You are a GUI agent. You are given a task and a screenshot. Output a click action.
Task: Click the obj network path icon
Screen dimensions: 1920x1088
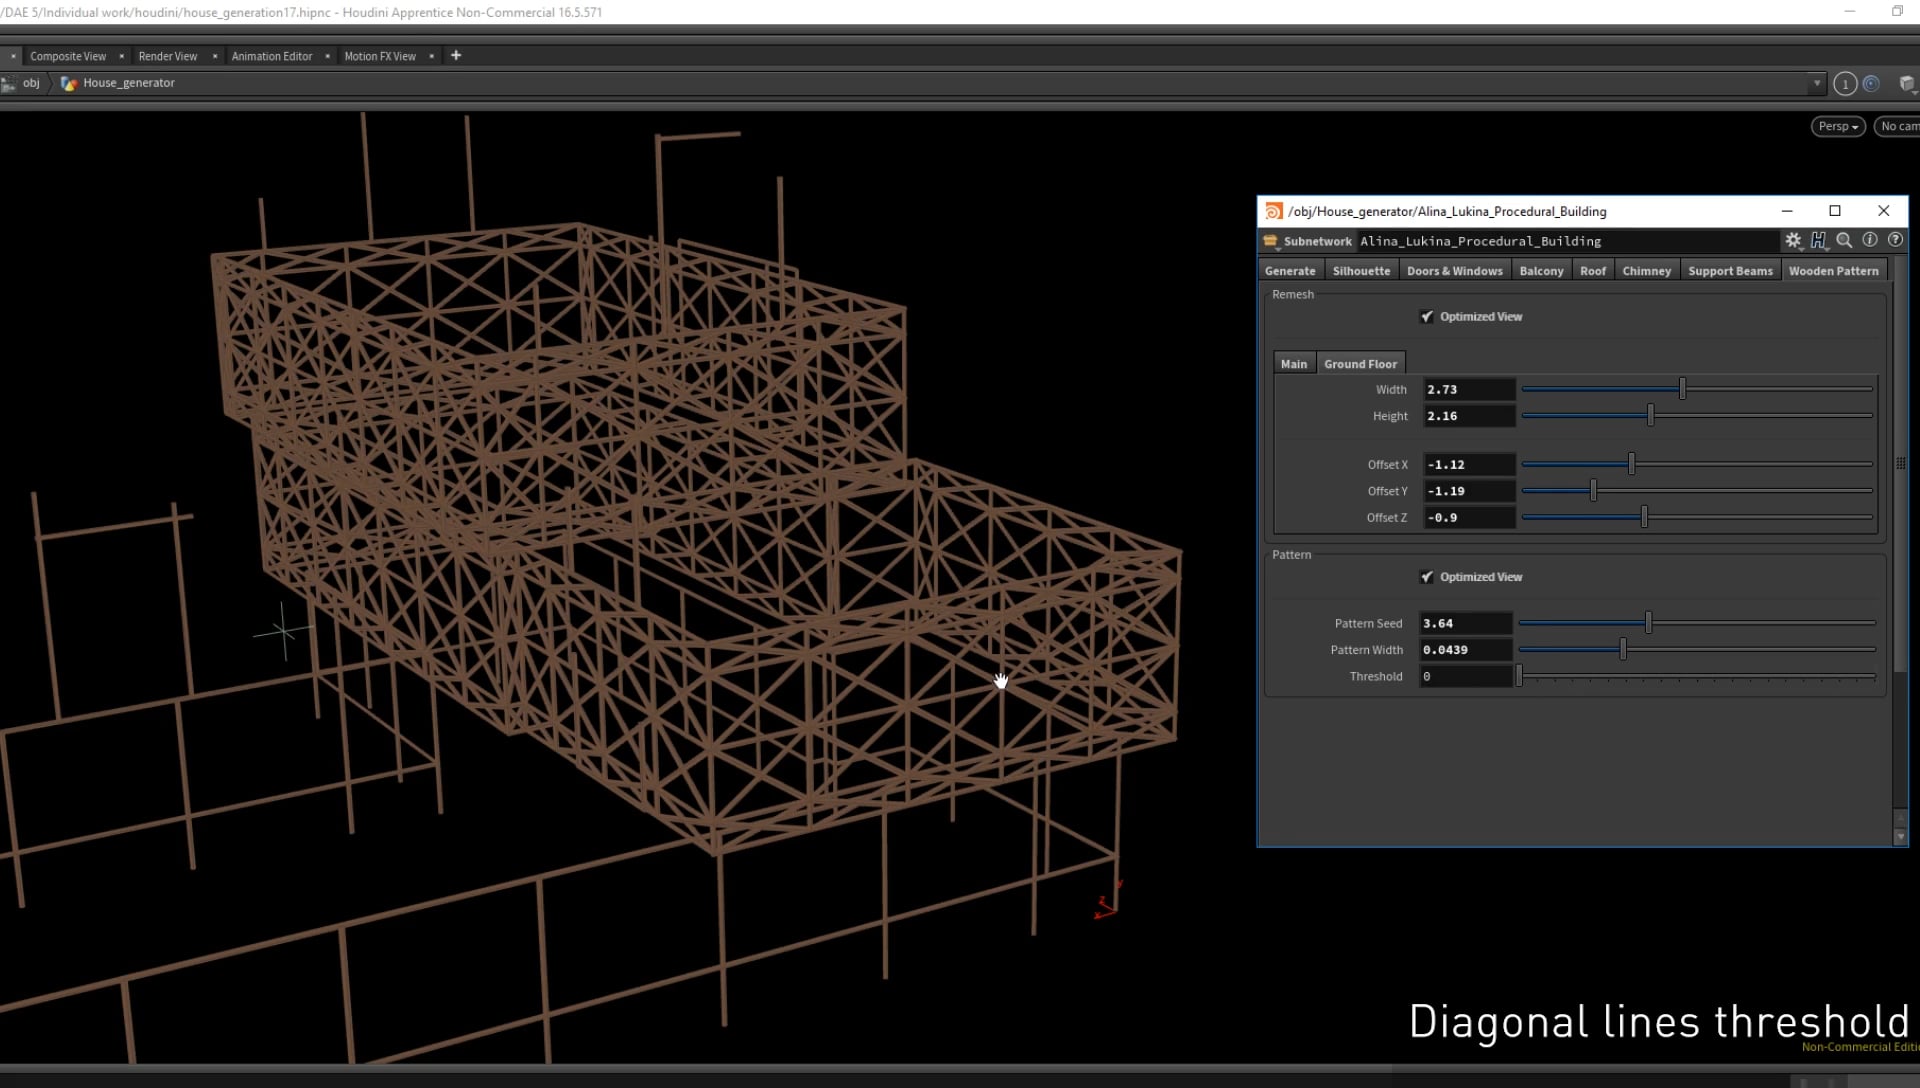tap(9, 83)
